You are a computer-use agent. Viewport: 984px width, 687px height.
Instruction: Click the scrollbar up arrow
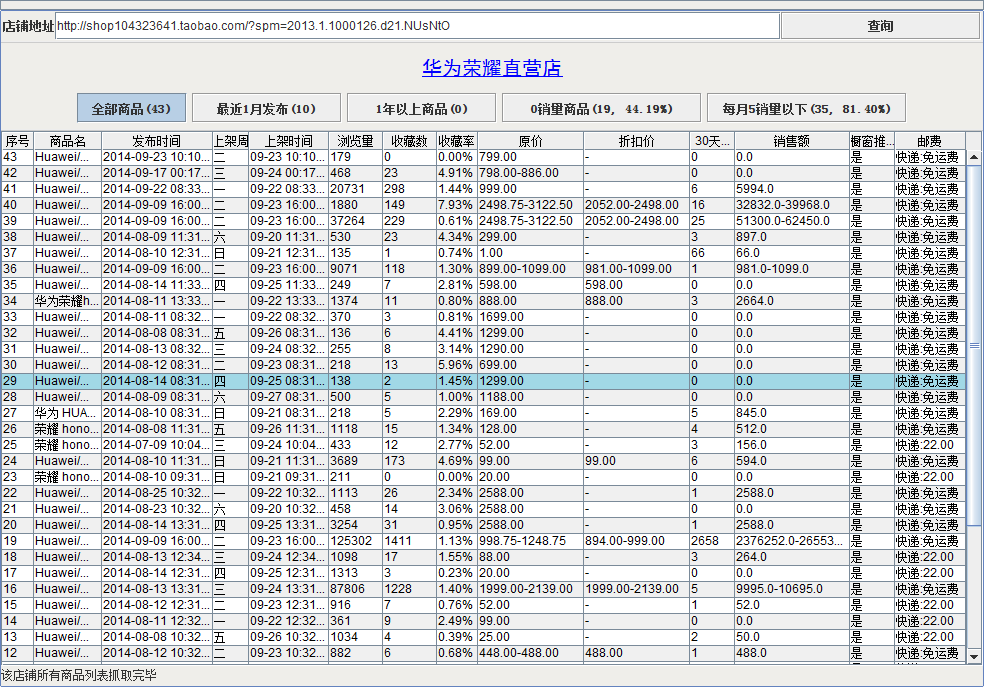pyautogui.click(x=973, y=156)
